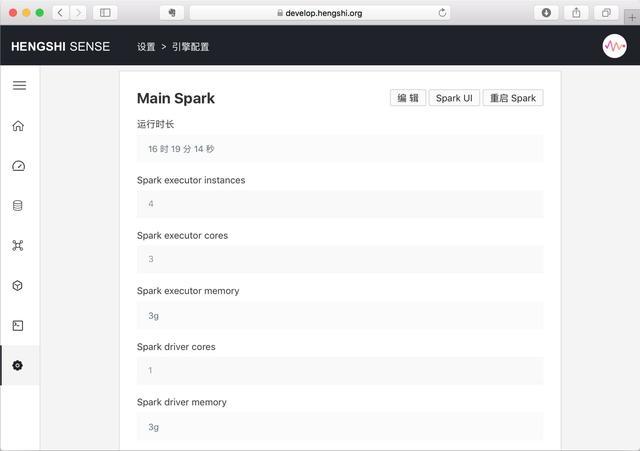Go to the Home icon in the sidebar
Screen dimensions: 640x451
coord(18,126)
